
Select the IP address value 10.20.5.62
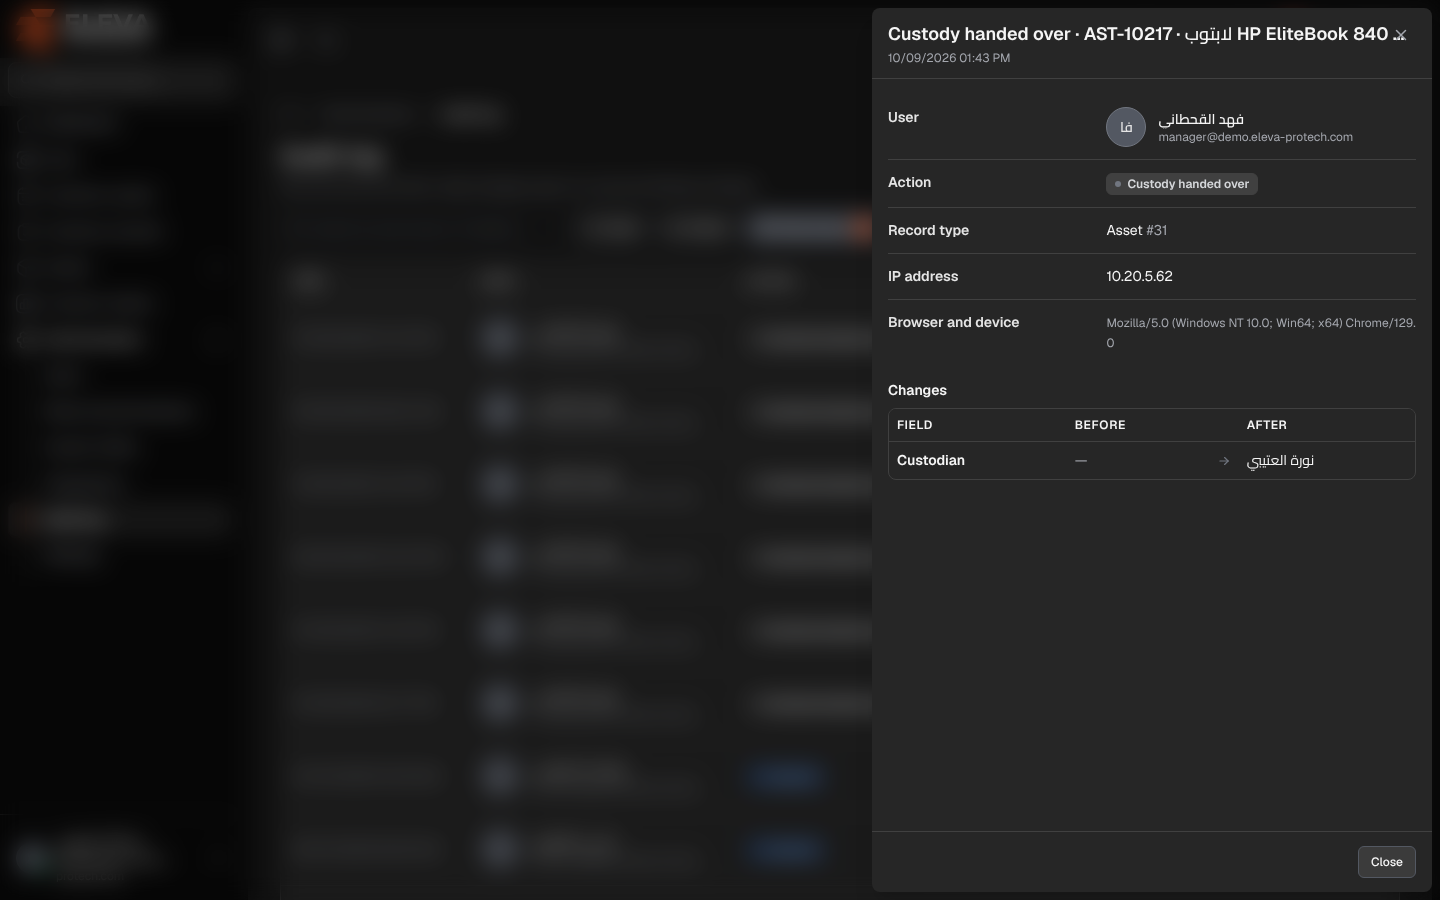(x=1139, y=276)
